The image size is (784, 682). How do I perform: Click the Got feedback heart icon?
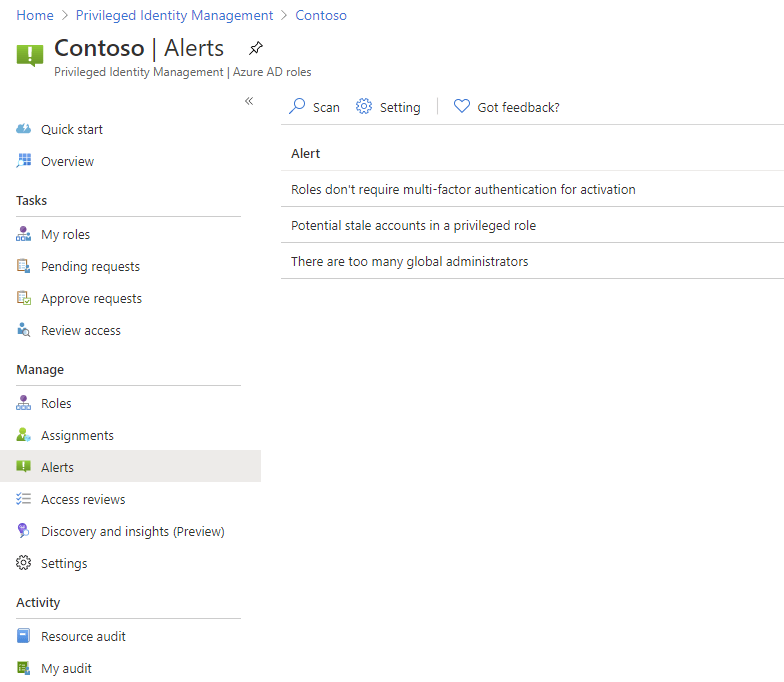point(461,107)
